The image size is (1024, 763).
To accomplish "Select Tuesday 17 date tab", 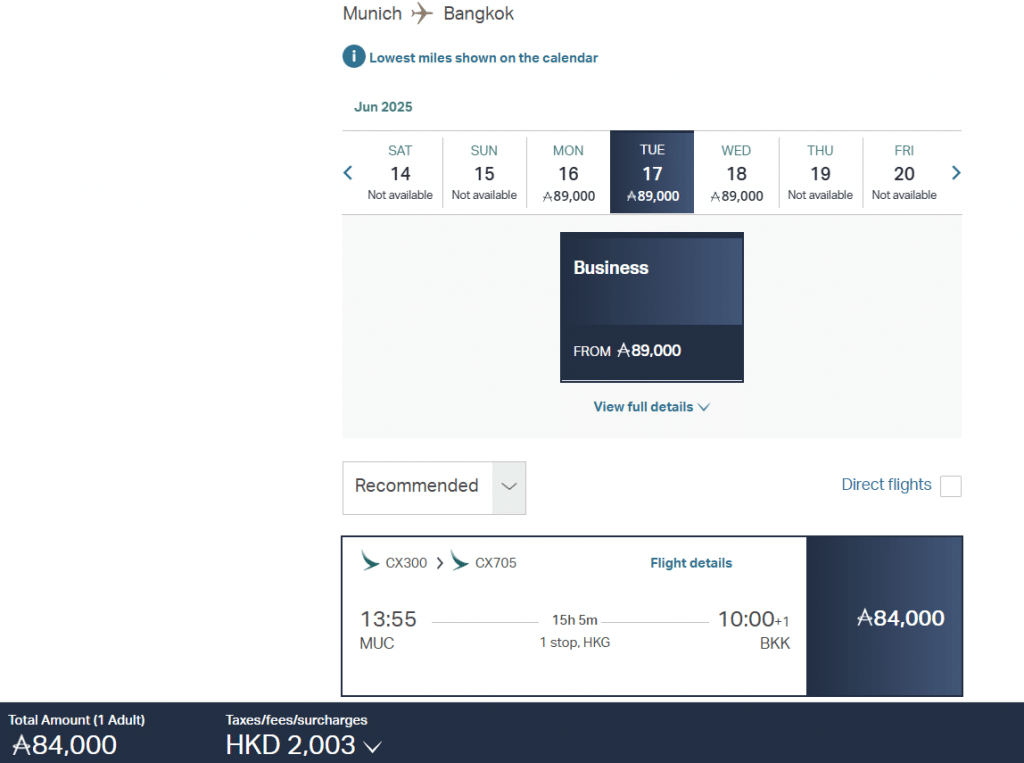I will [652, 172].
